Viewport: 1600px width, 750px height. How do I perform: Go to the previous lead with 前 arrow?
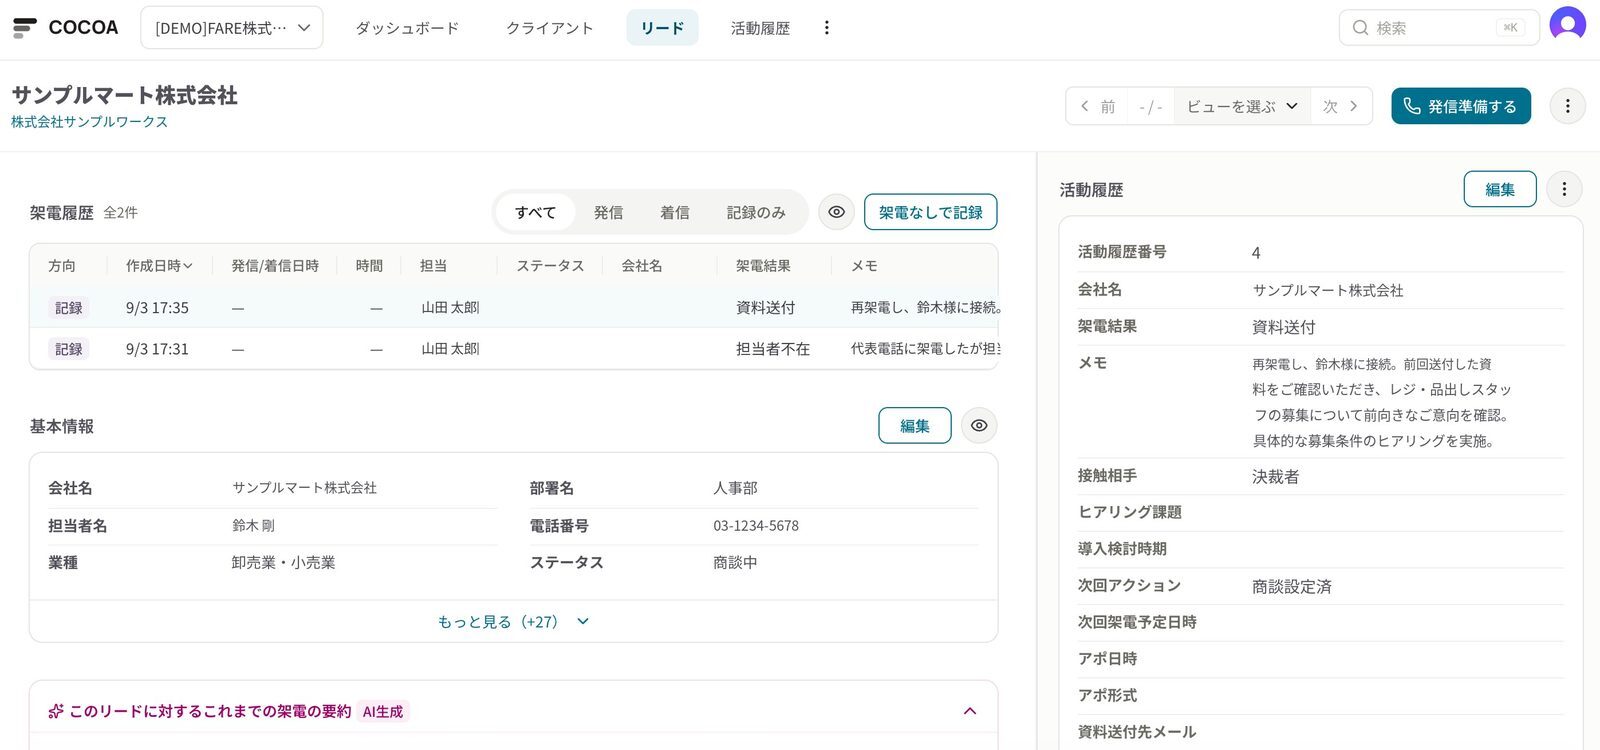pyautogui.click(x=1096, y=106)
